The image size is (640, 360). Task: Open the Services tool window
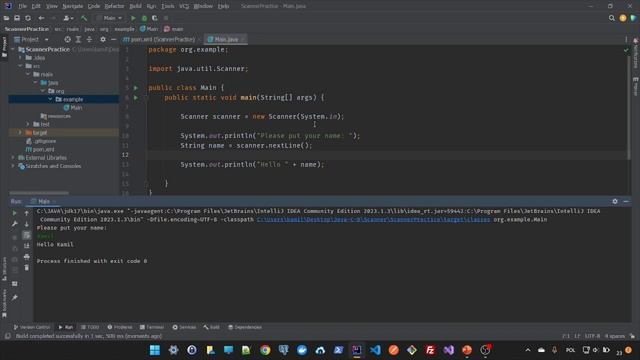pos(184,327)
